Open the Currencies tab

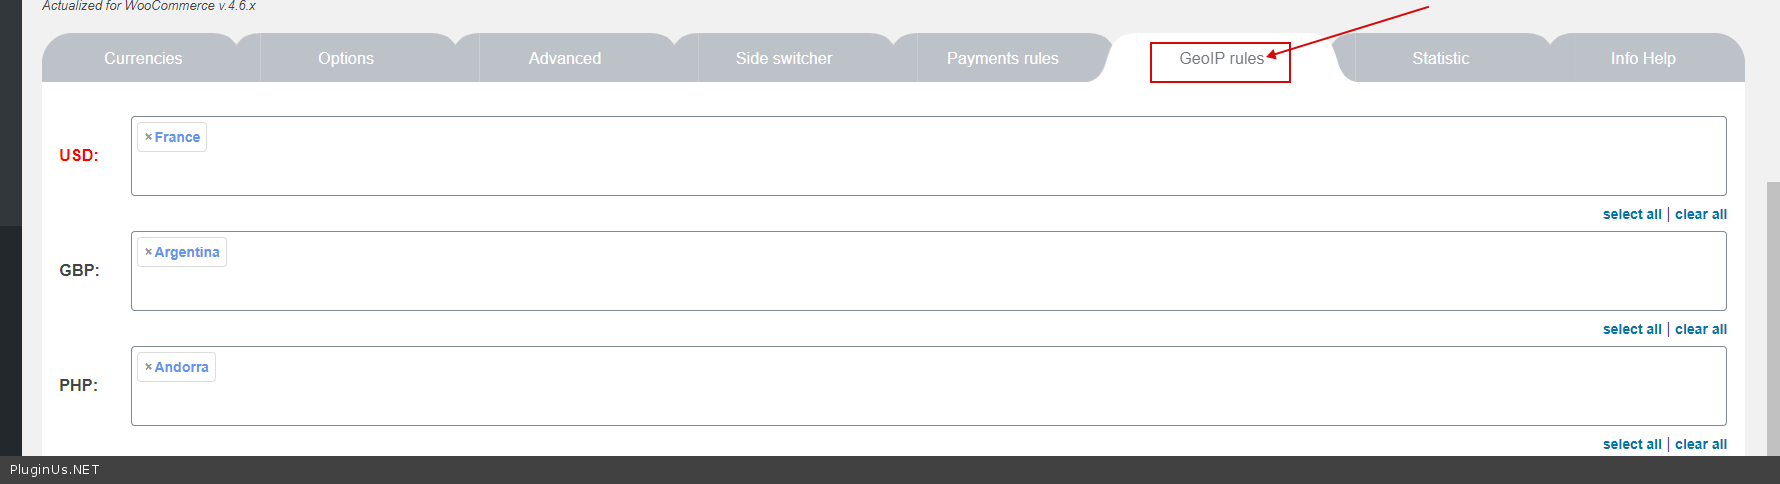coord(143,58)
